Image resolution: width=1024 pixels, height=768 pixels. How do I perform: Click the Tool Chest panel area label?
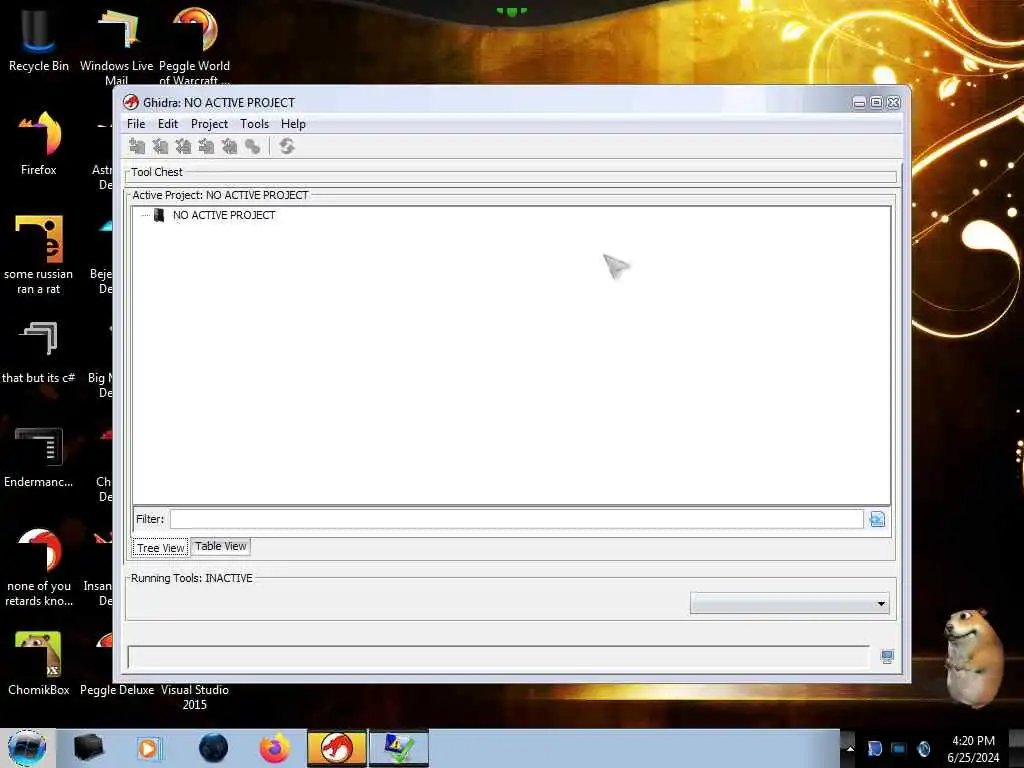pos(157,172)
